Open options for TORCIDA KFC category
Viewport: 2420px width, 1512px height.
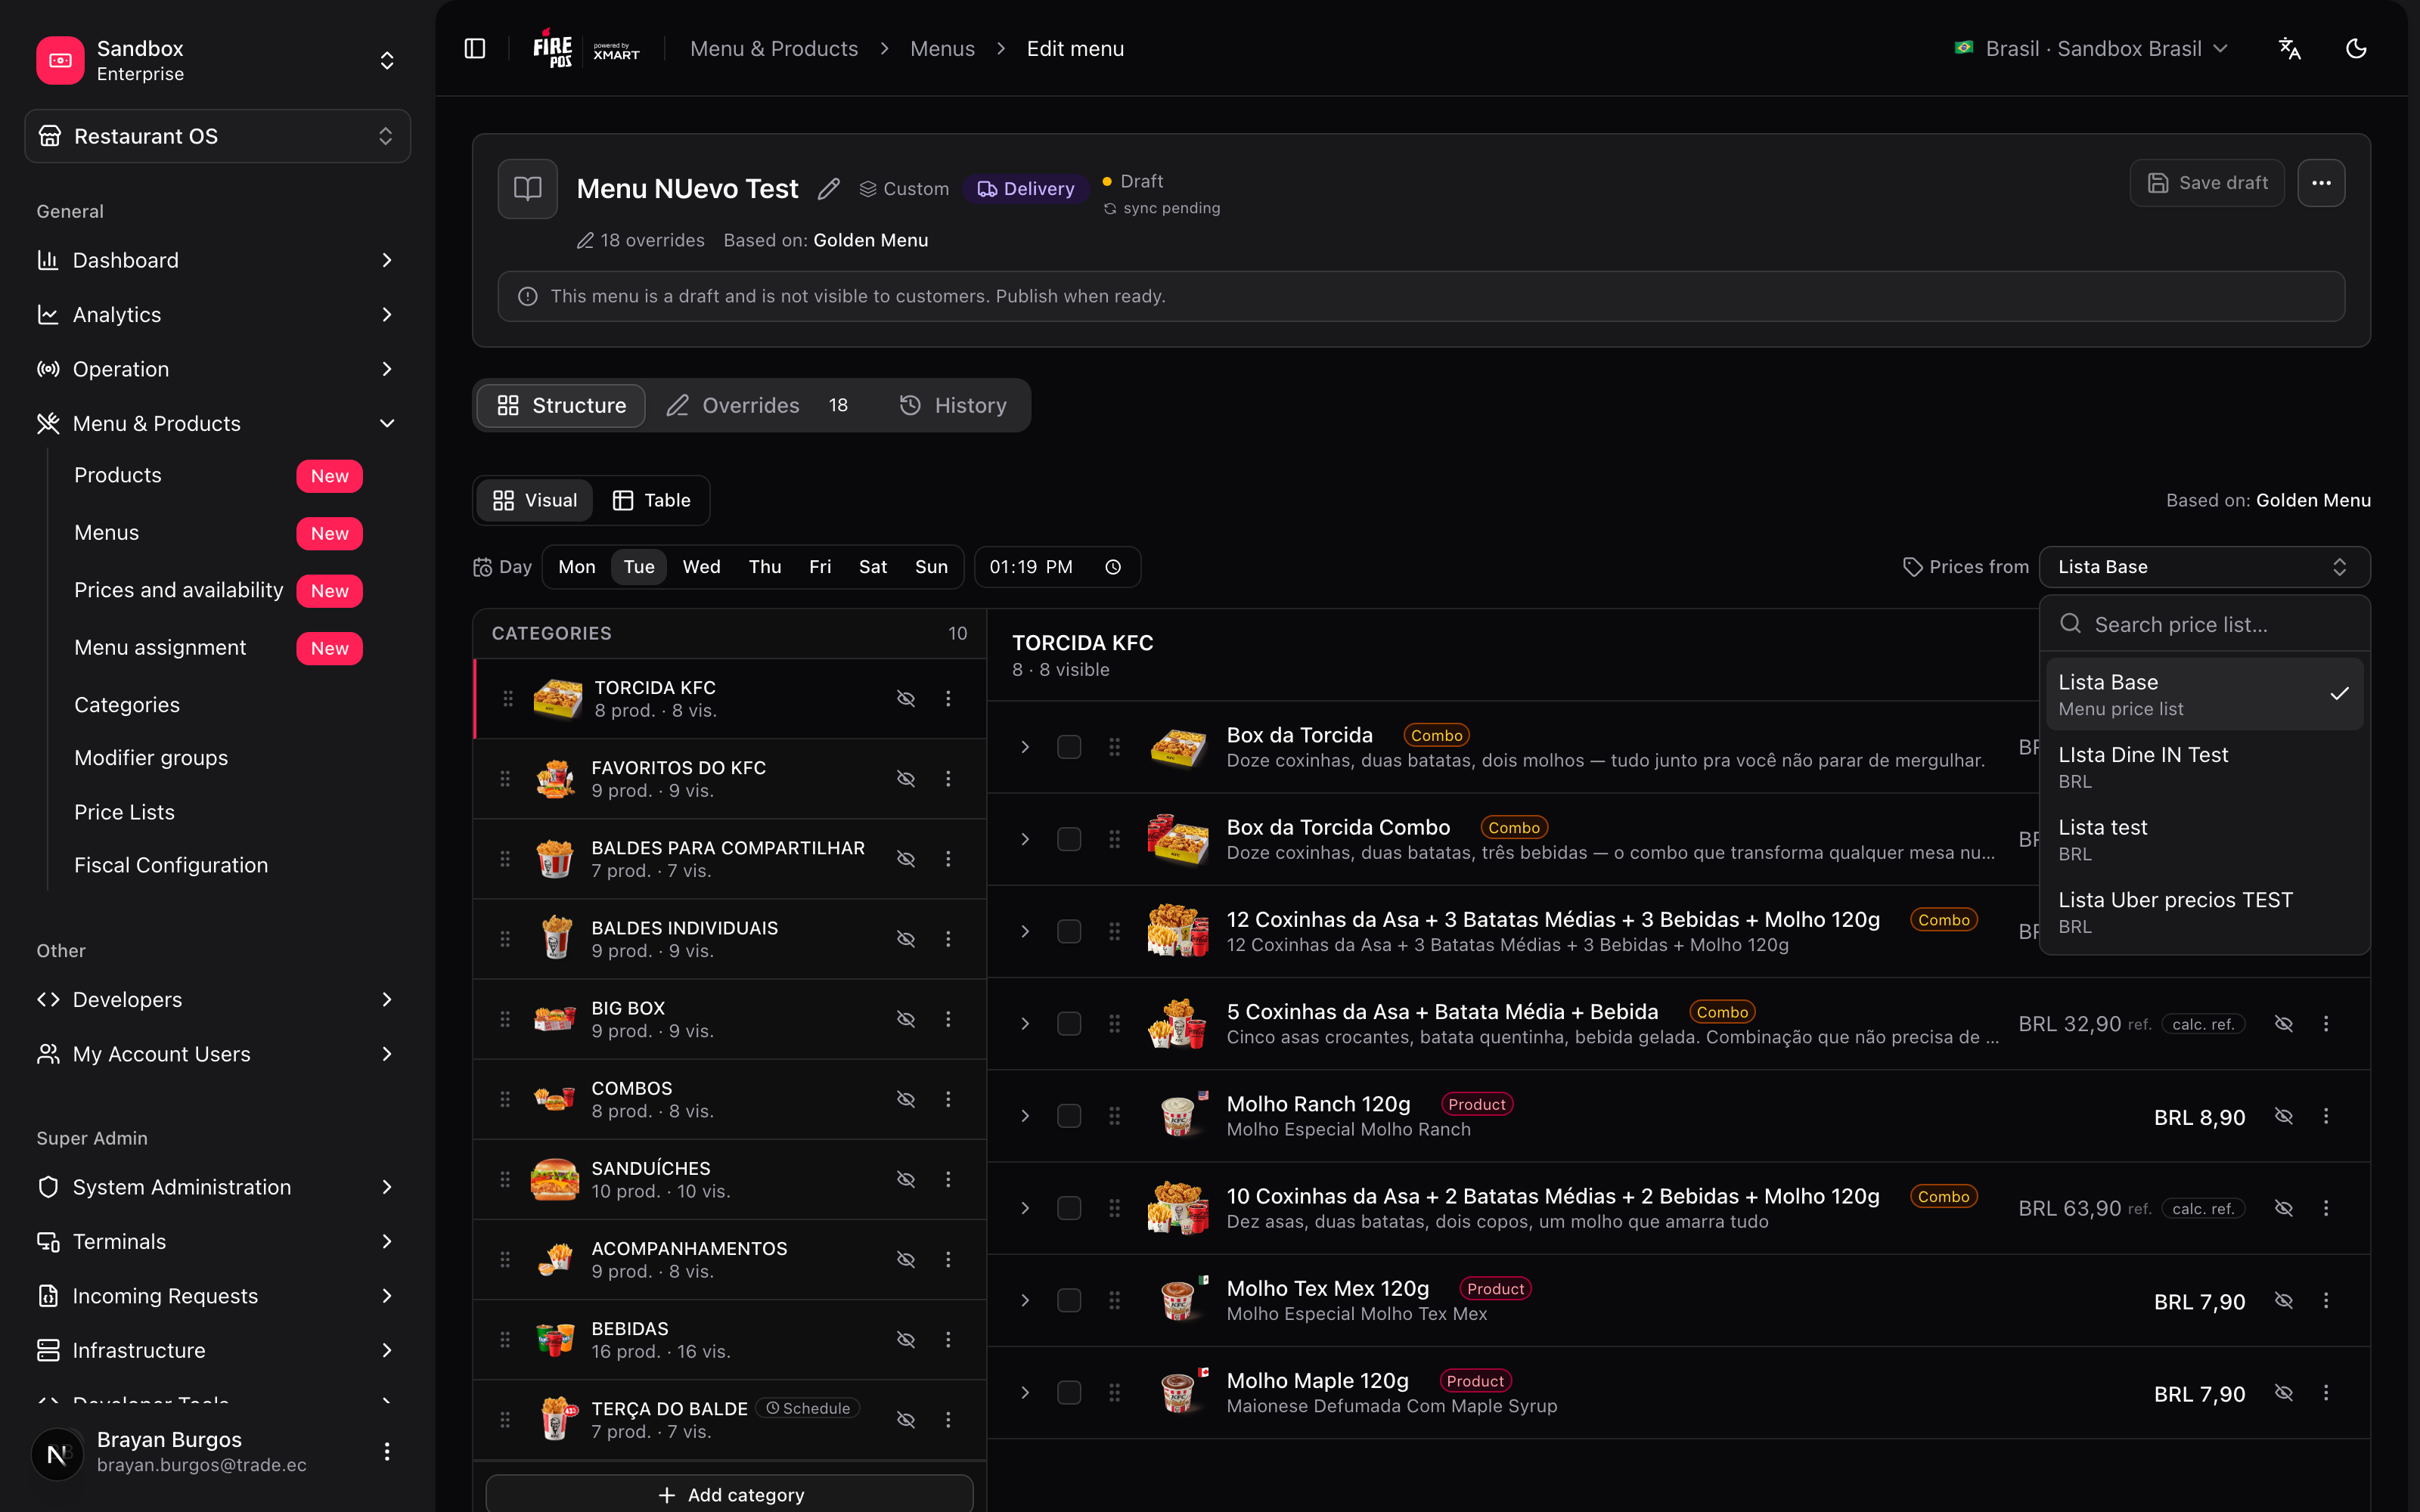point(948,699)
